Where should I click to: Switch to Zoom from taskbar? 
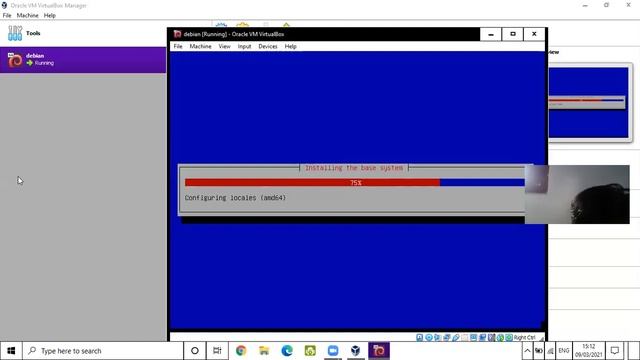coord(333,351)
